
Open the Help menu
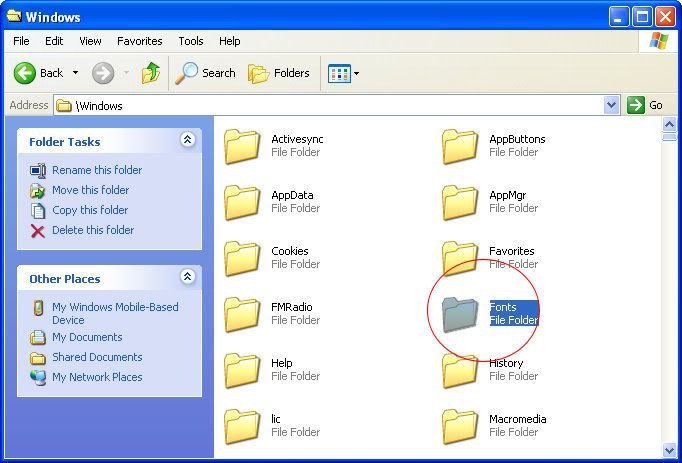230,41
